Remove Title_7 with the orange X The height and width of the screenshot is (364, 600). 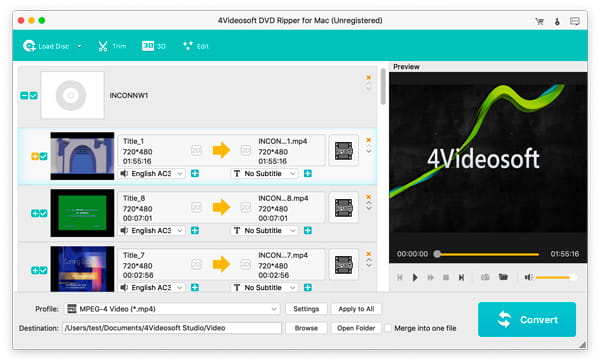[x=368, y=254]
